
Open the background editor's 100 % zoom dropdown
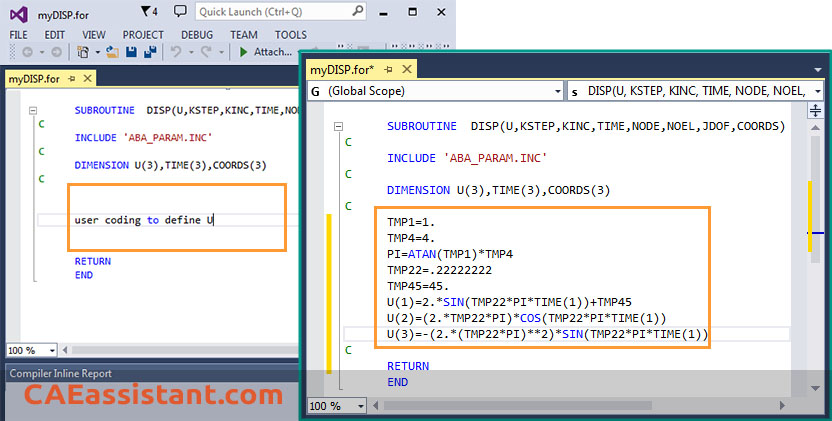52,350
